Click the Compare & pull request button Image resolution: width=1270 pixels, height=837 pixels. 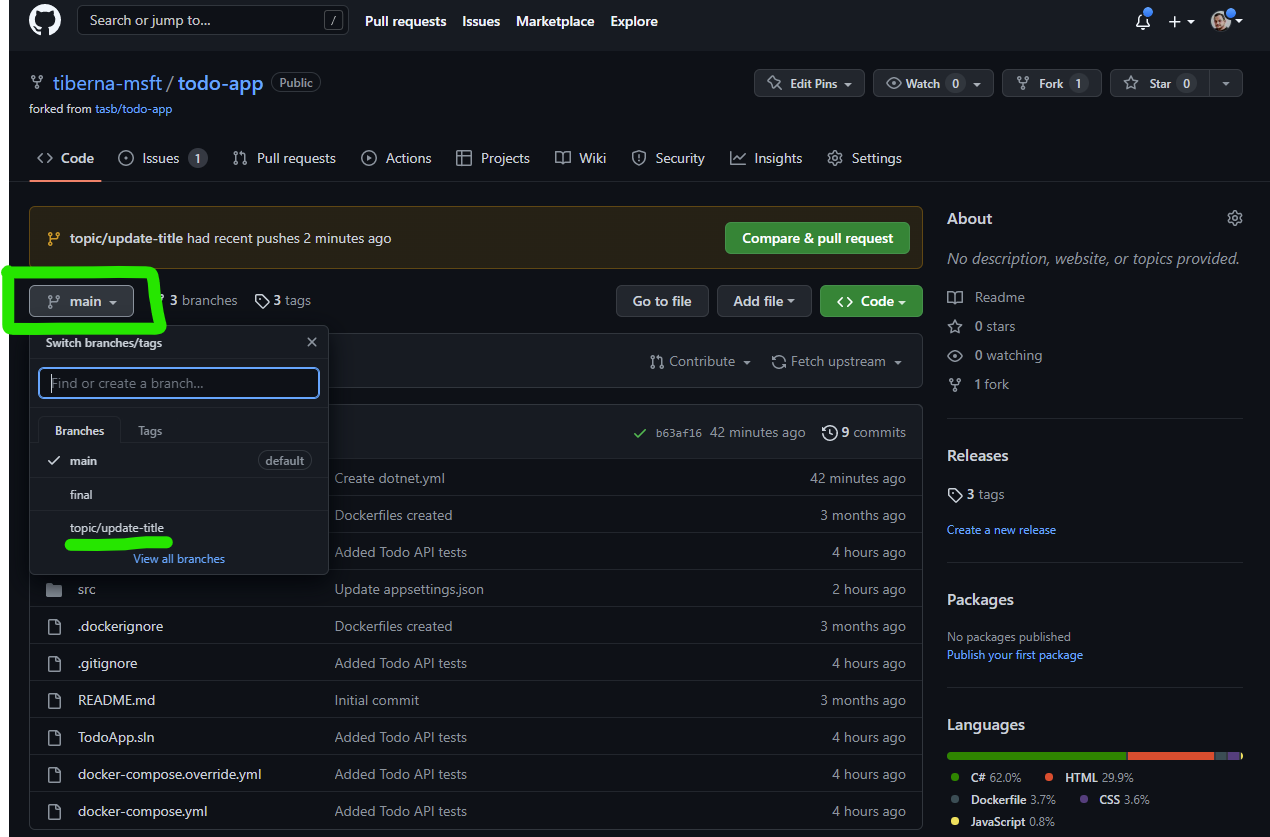(x=817, y=238)
